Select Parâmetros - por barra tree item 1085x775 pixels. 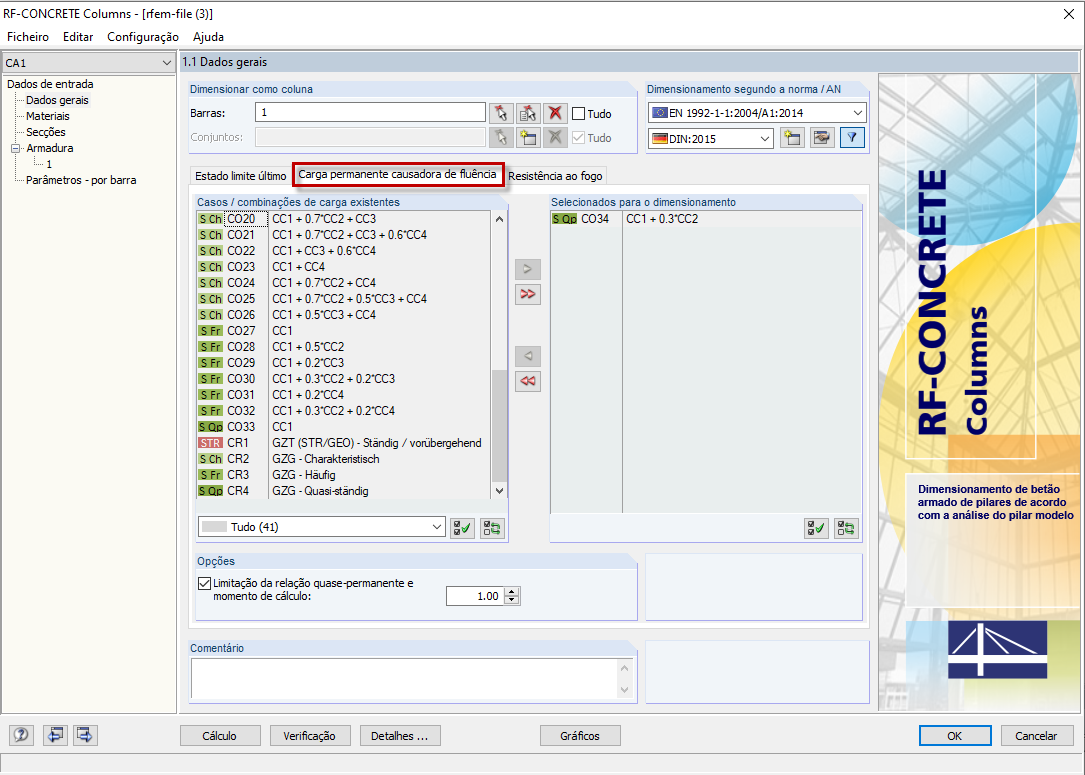[x=81, y=180]
